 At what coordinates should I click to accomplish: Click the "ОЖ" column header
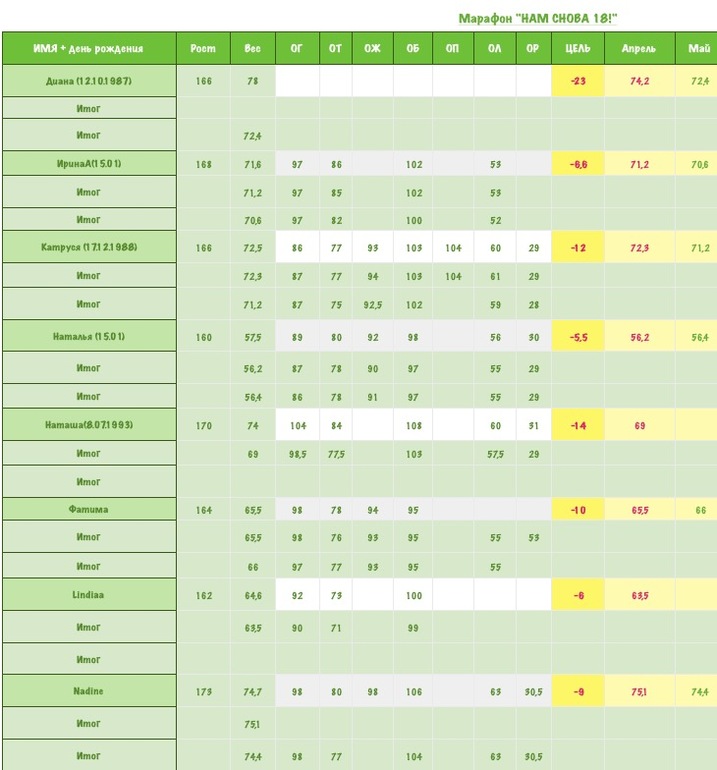pos(374,48)
